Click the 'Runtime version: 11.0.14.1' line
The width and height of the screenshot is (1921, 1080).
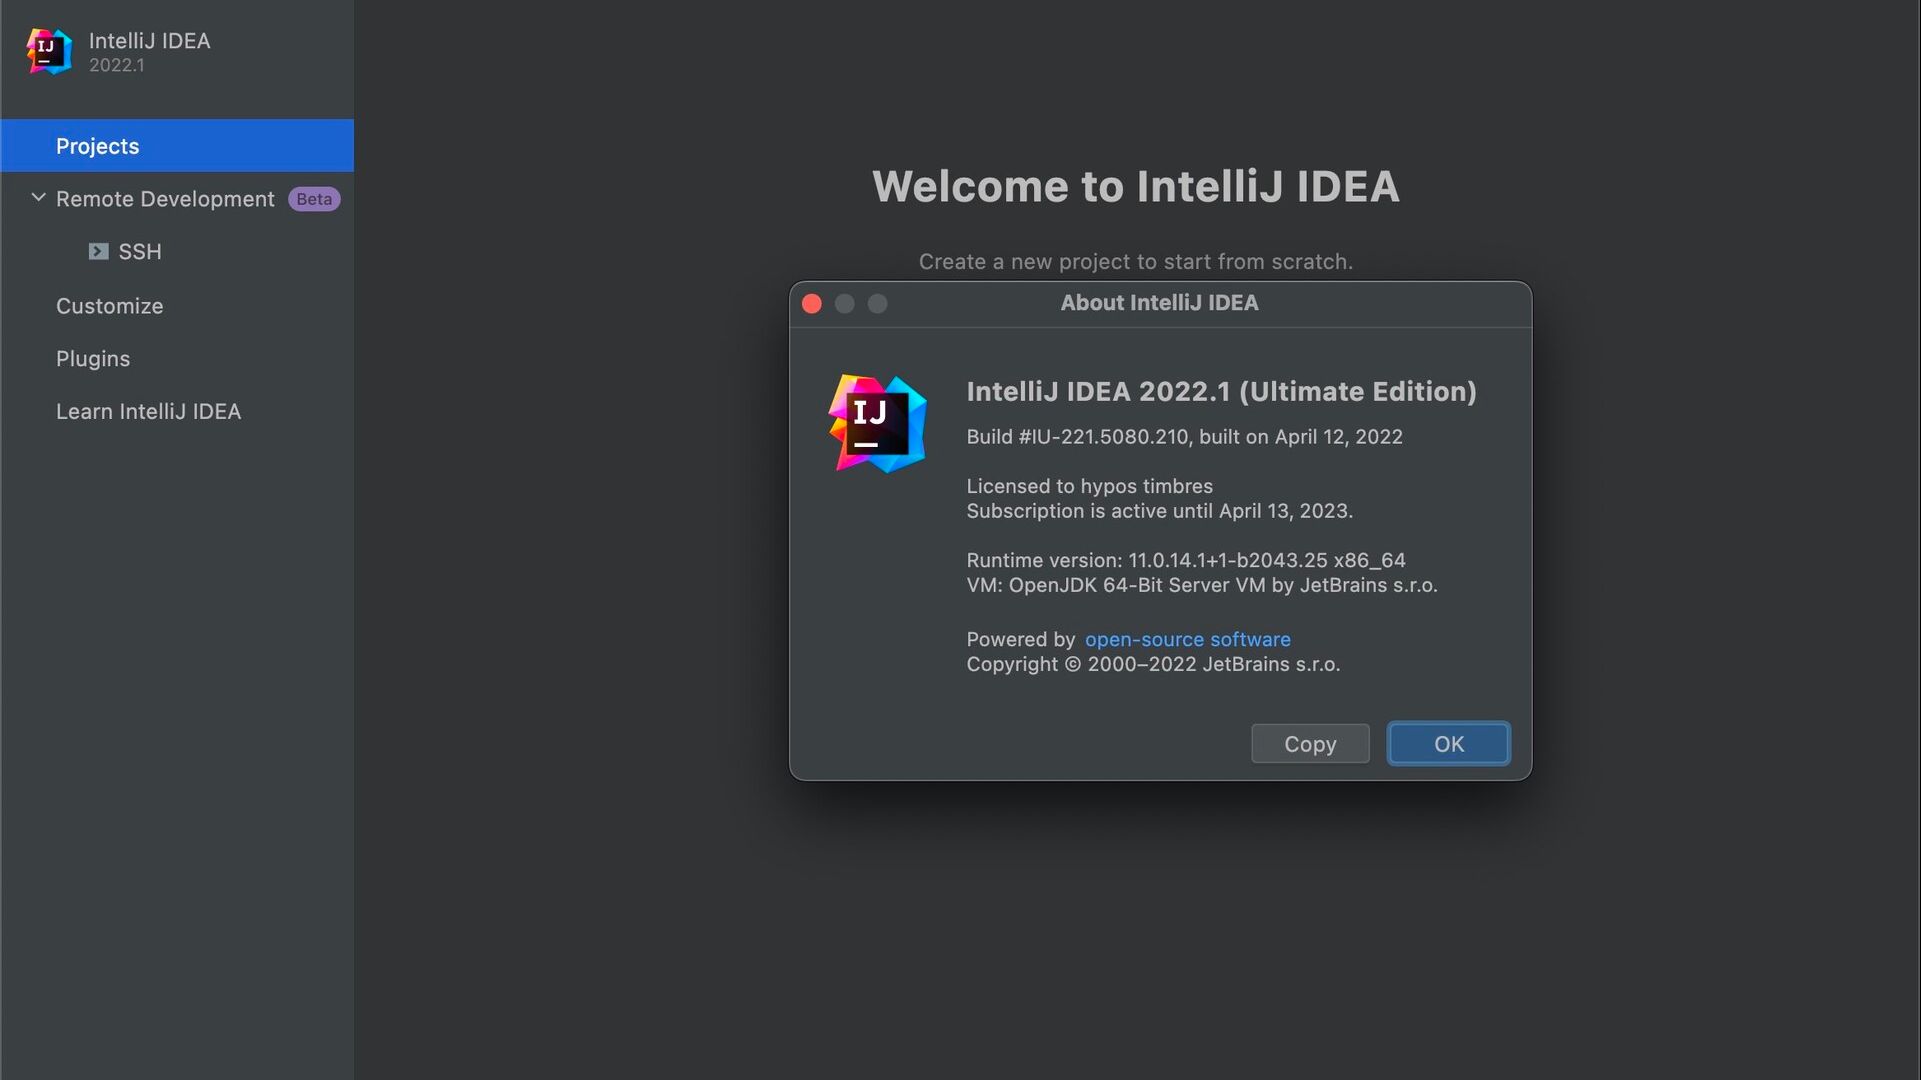pyautogui.click(x=1186, y=560)
